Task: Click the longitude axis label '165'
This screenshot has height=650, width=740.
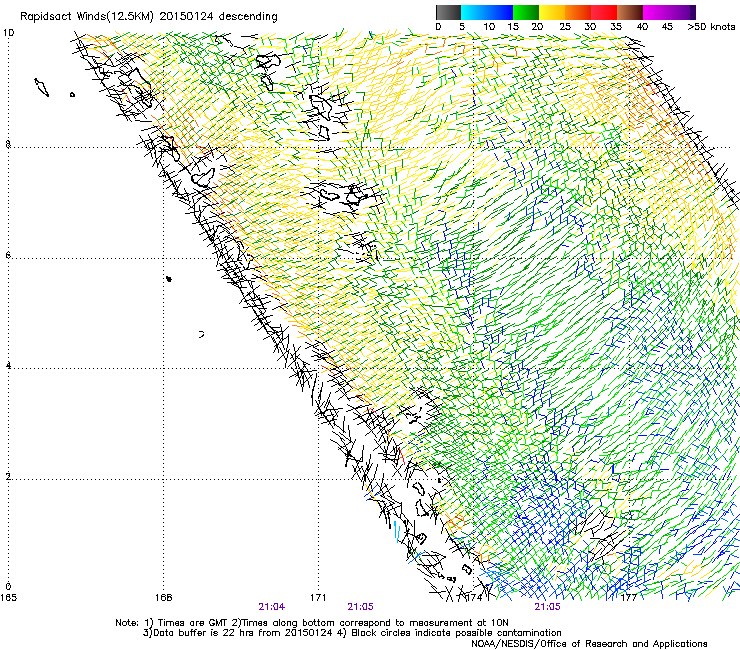Action: coord(8,598)
